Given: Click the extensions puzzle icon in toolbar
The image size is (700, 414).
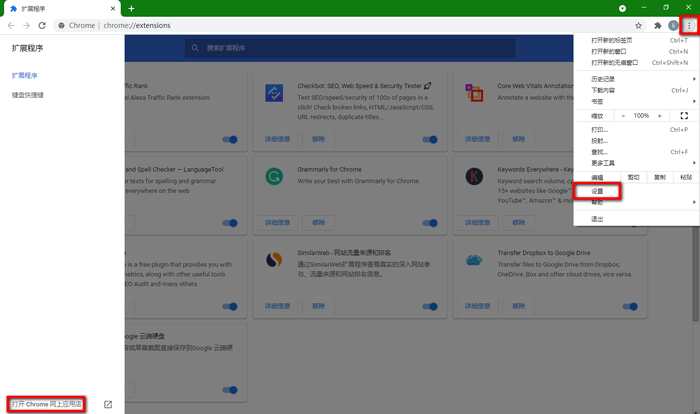Looking at the screenshot, I should (658, 25).
